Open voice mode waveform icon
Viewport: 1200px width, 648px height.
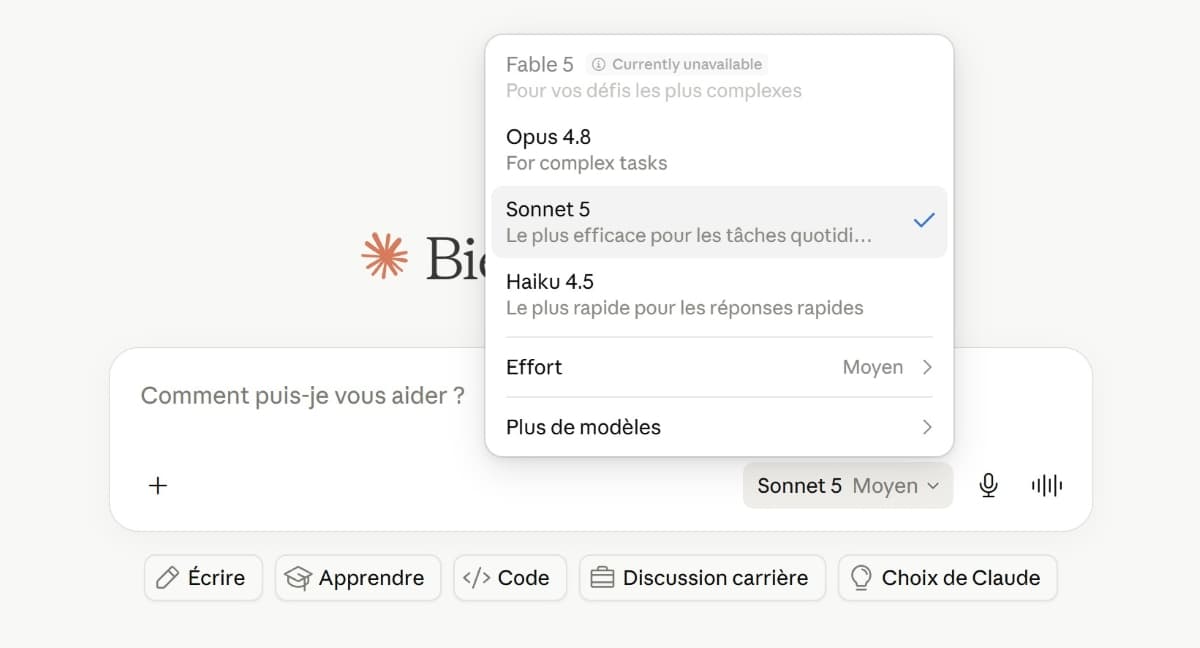click(1046, 486)
